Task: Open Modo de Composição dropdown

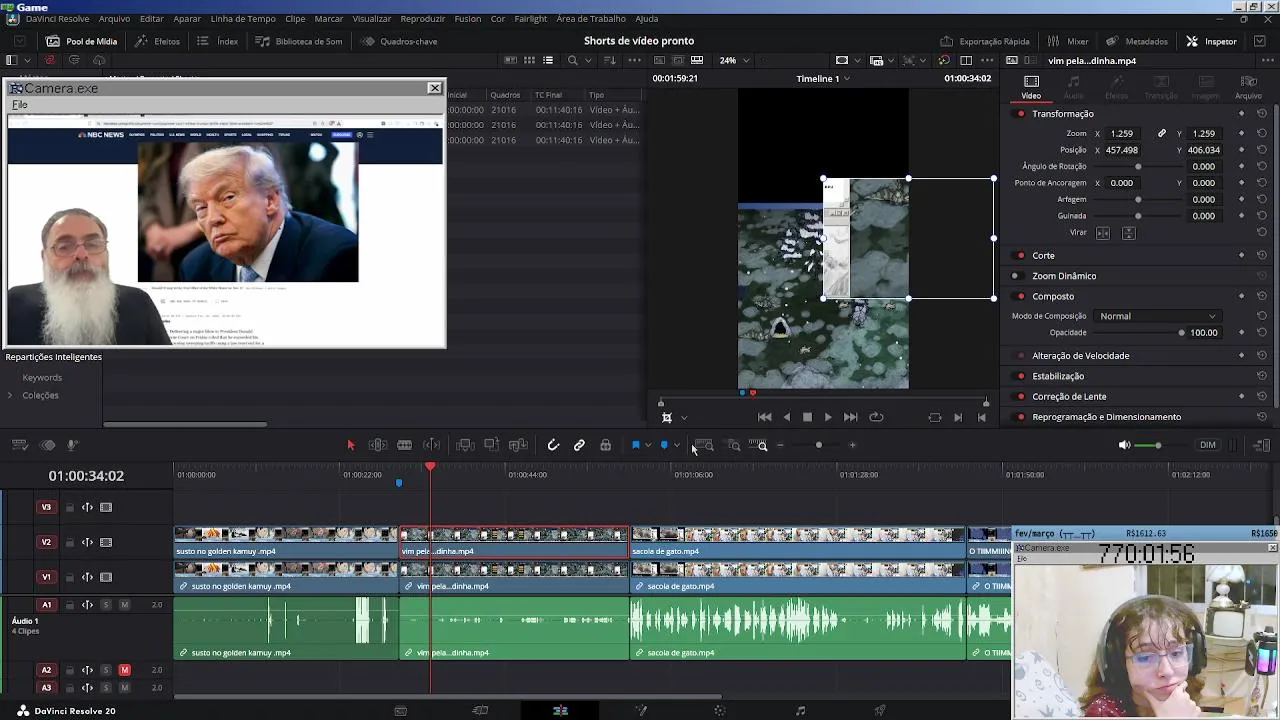Action: click(1157, 316)
